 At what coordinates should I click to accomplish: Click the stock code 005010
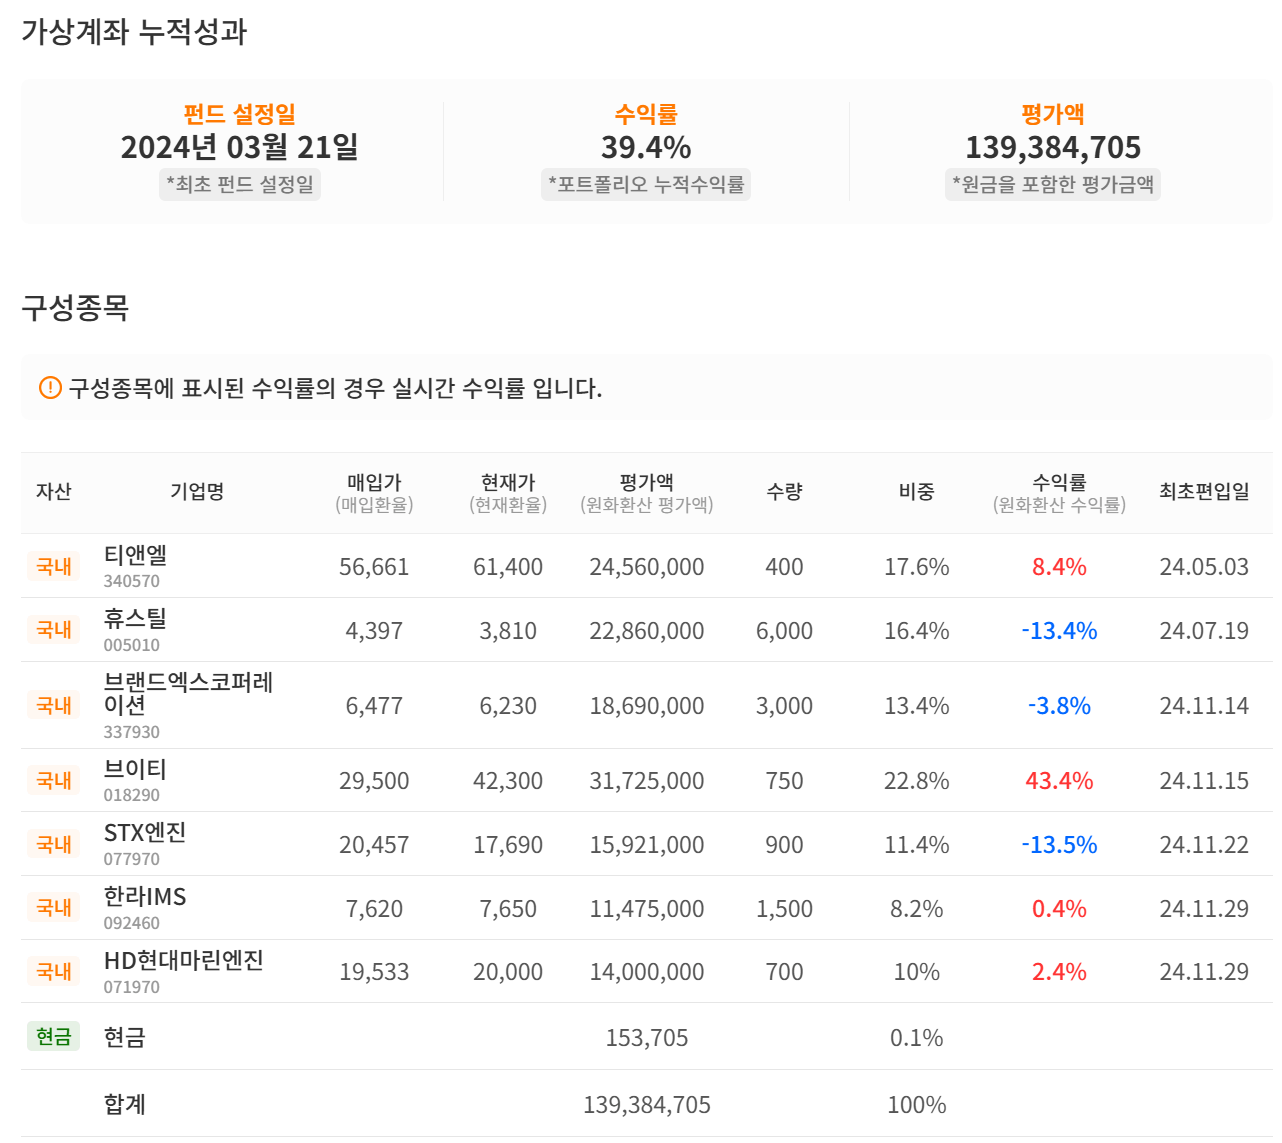click(x=132, y=646)
